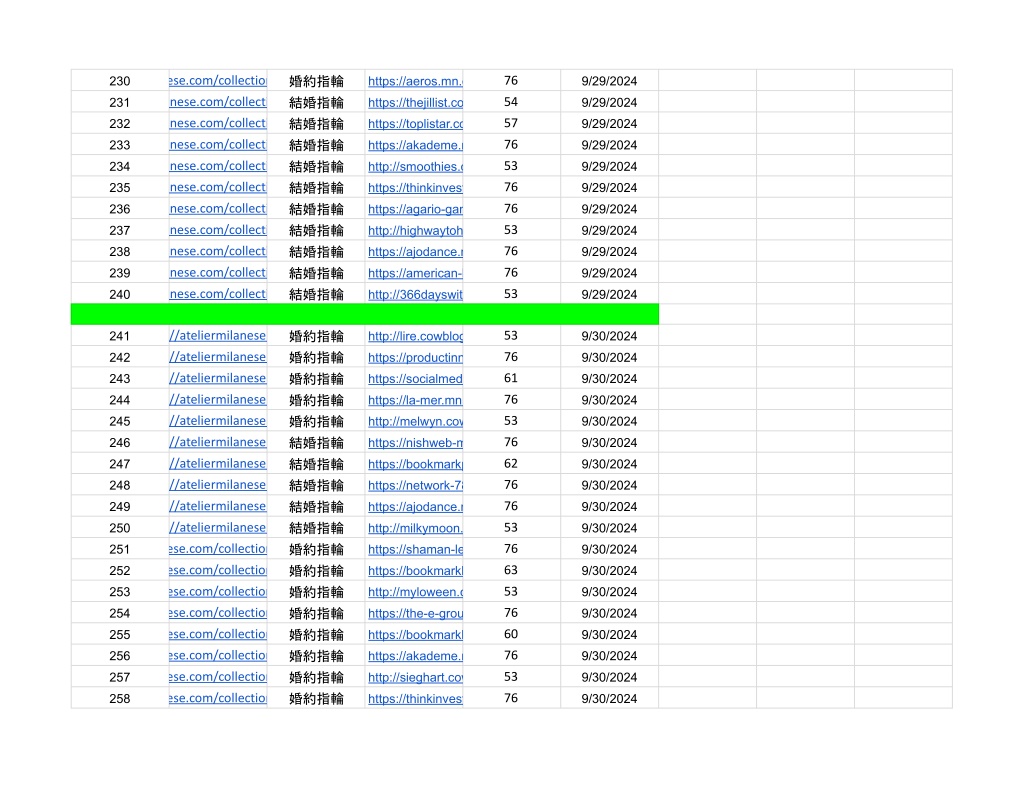Open the https://agario-gar link
Viewport: 1024px width, 791px height.
415,209
